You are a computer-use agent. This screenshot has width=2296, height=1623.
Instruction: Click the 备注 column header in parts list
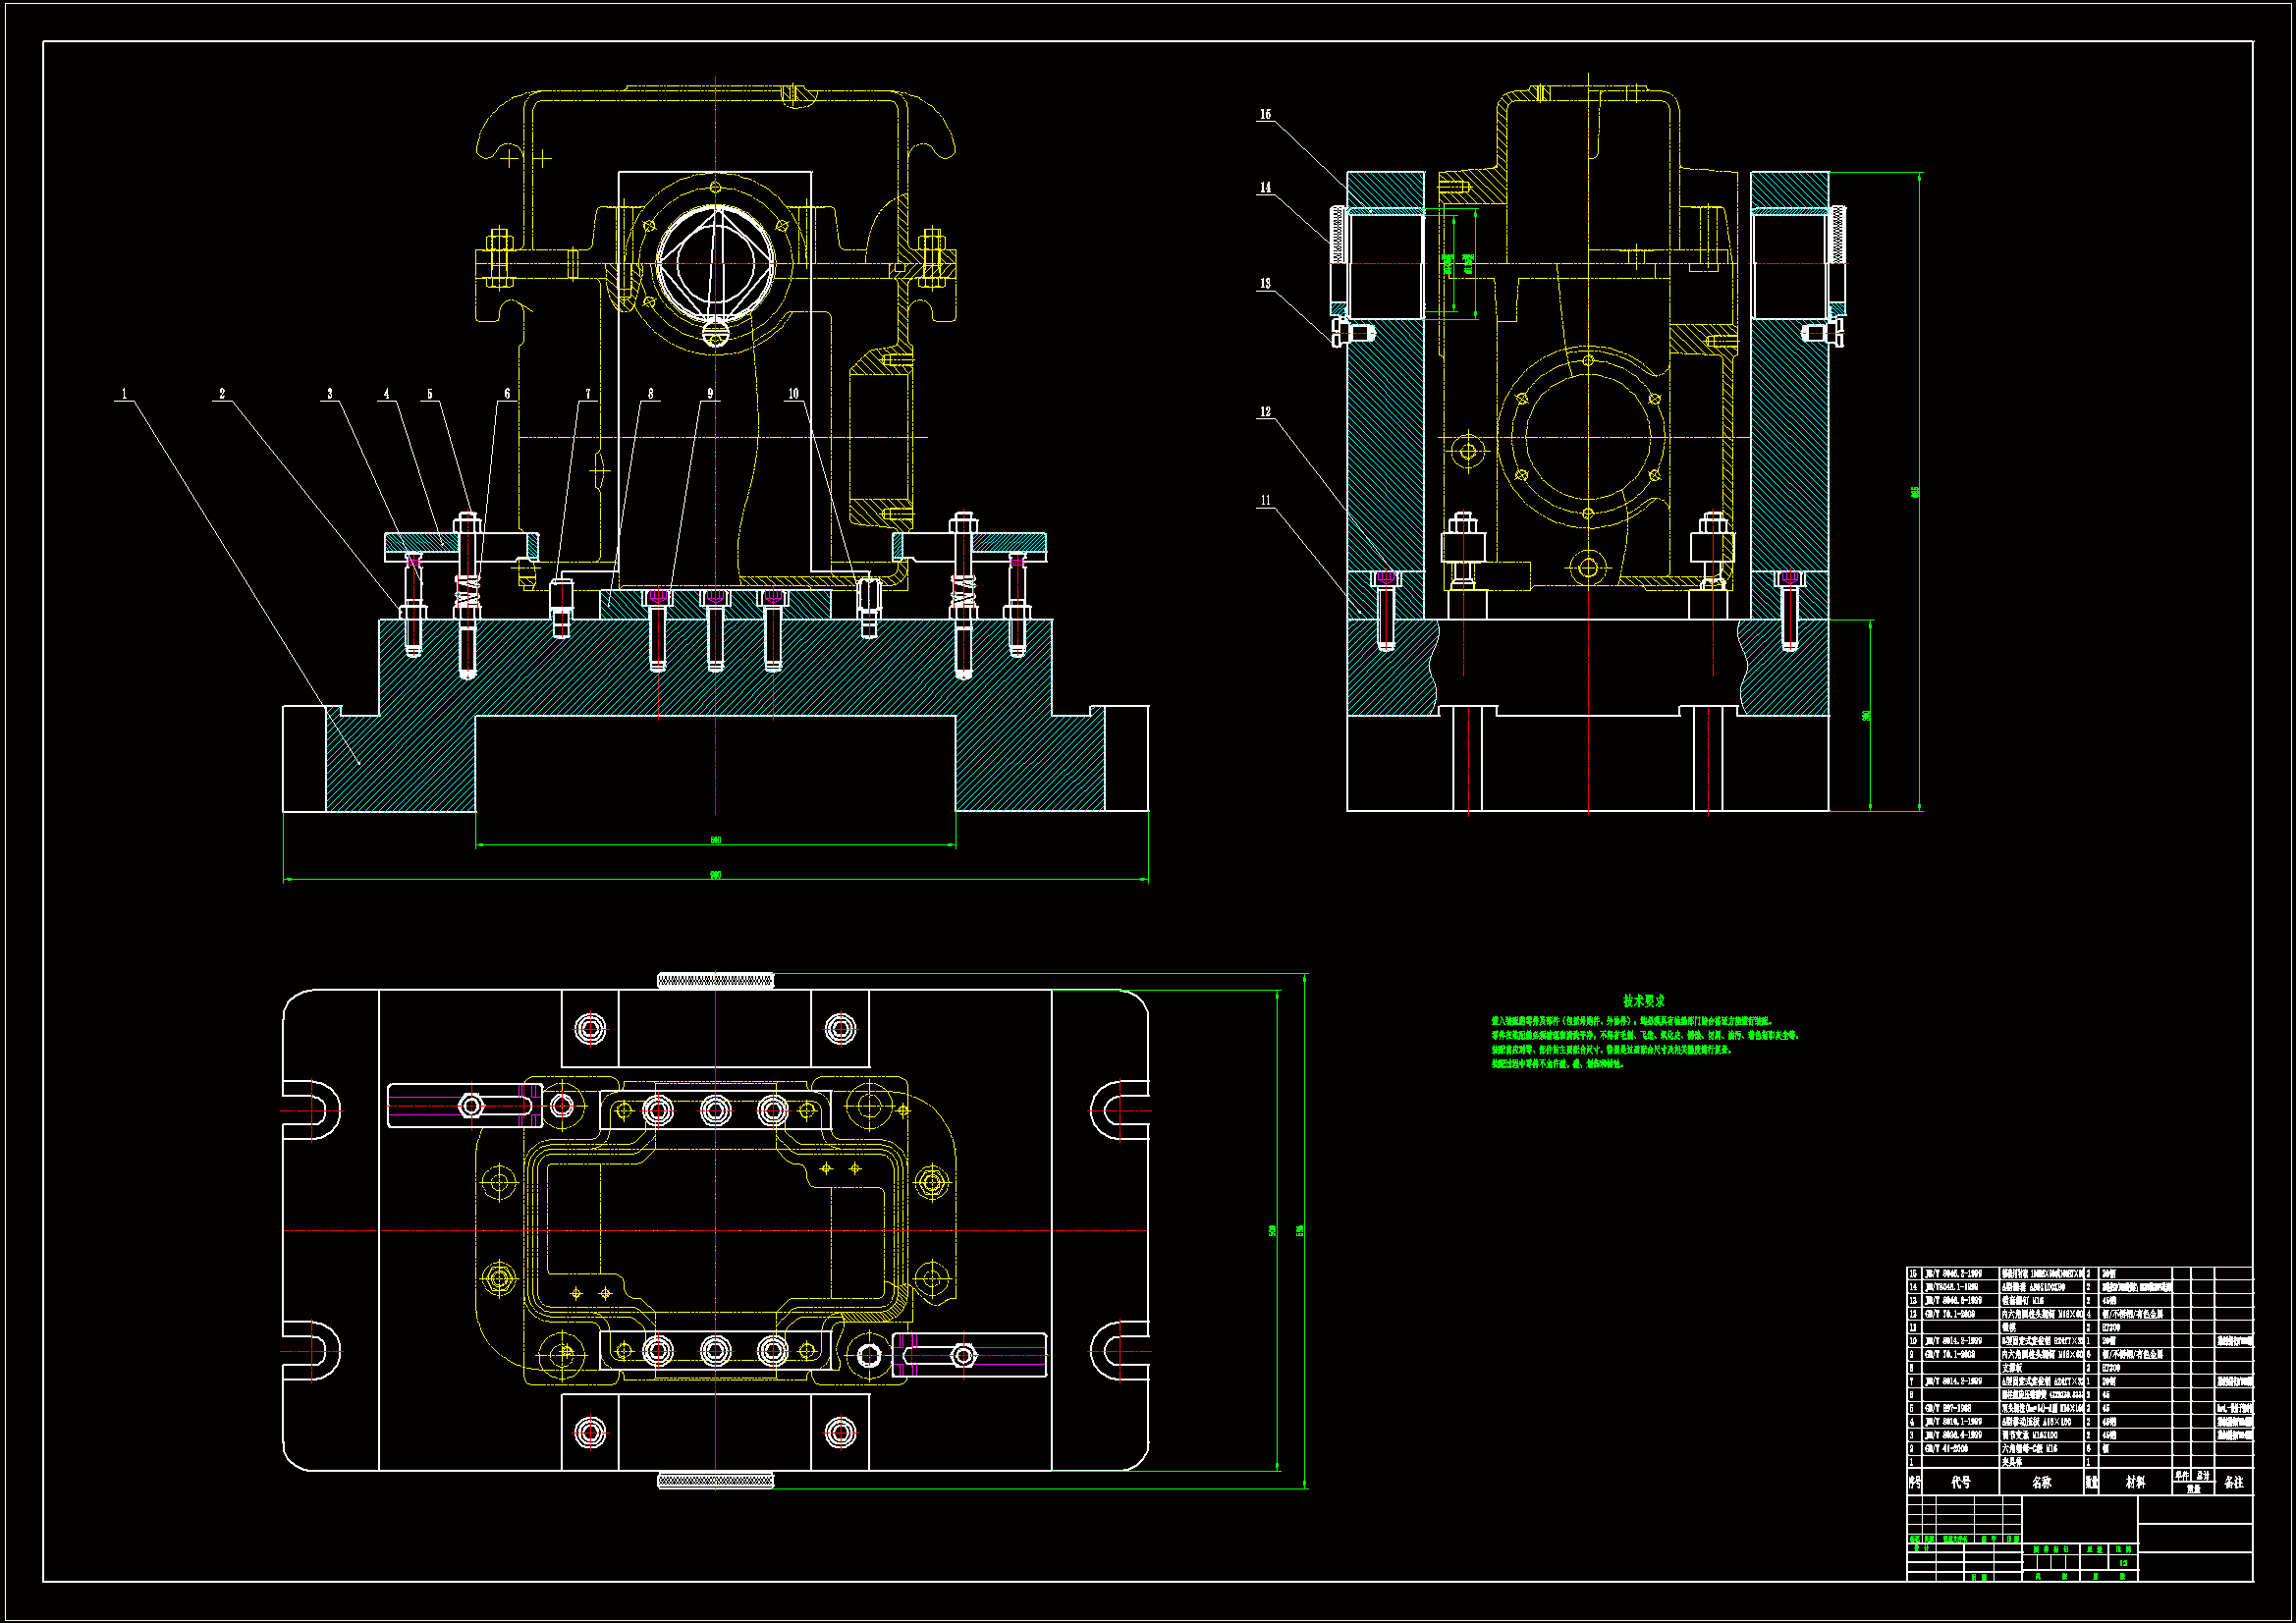click(2234, 1483)
